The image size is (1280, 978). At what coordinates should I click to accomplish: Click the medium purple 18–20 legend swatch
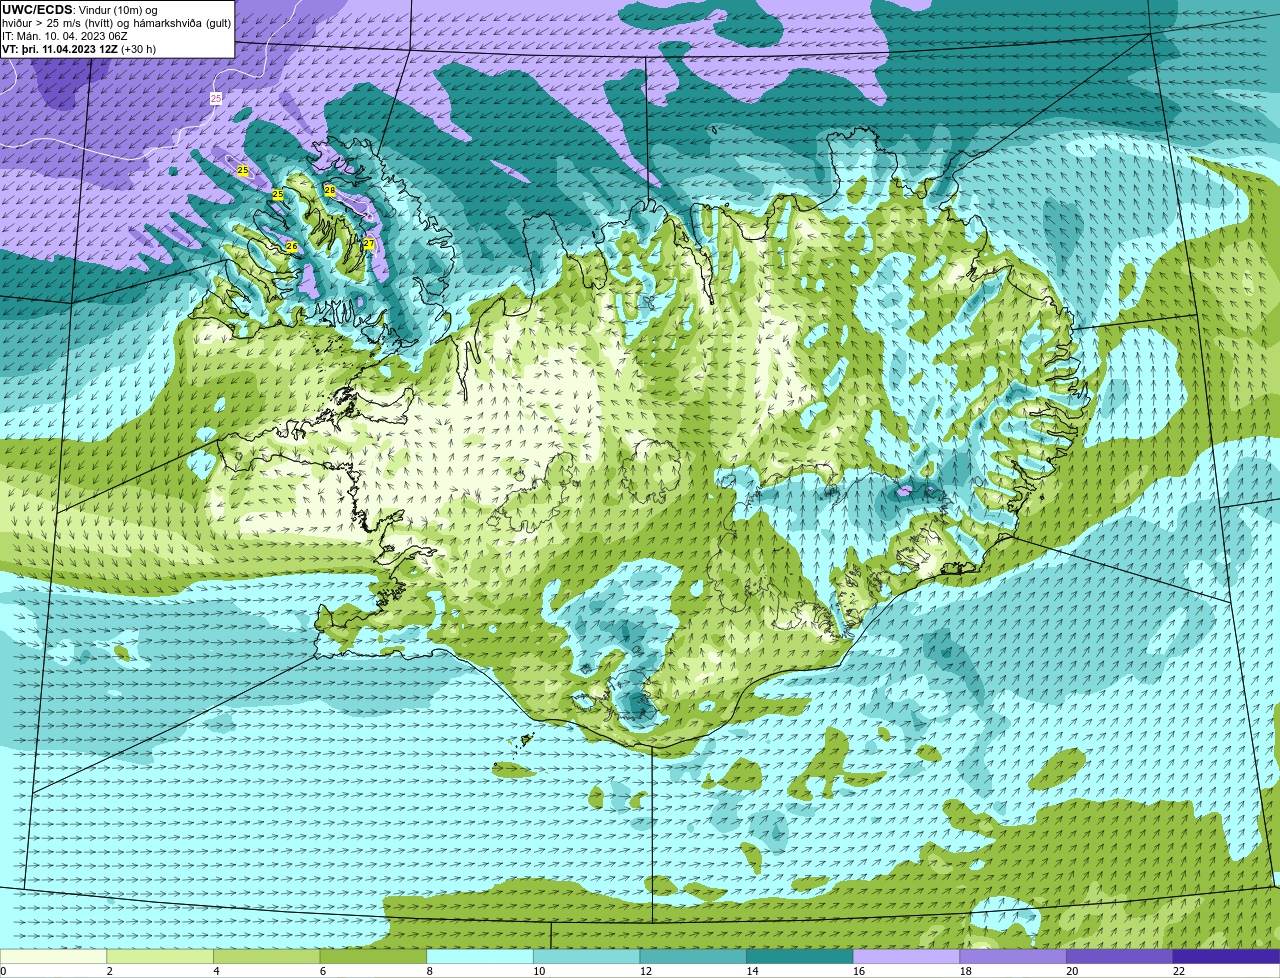click(x=1013, y=956)
